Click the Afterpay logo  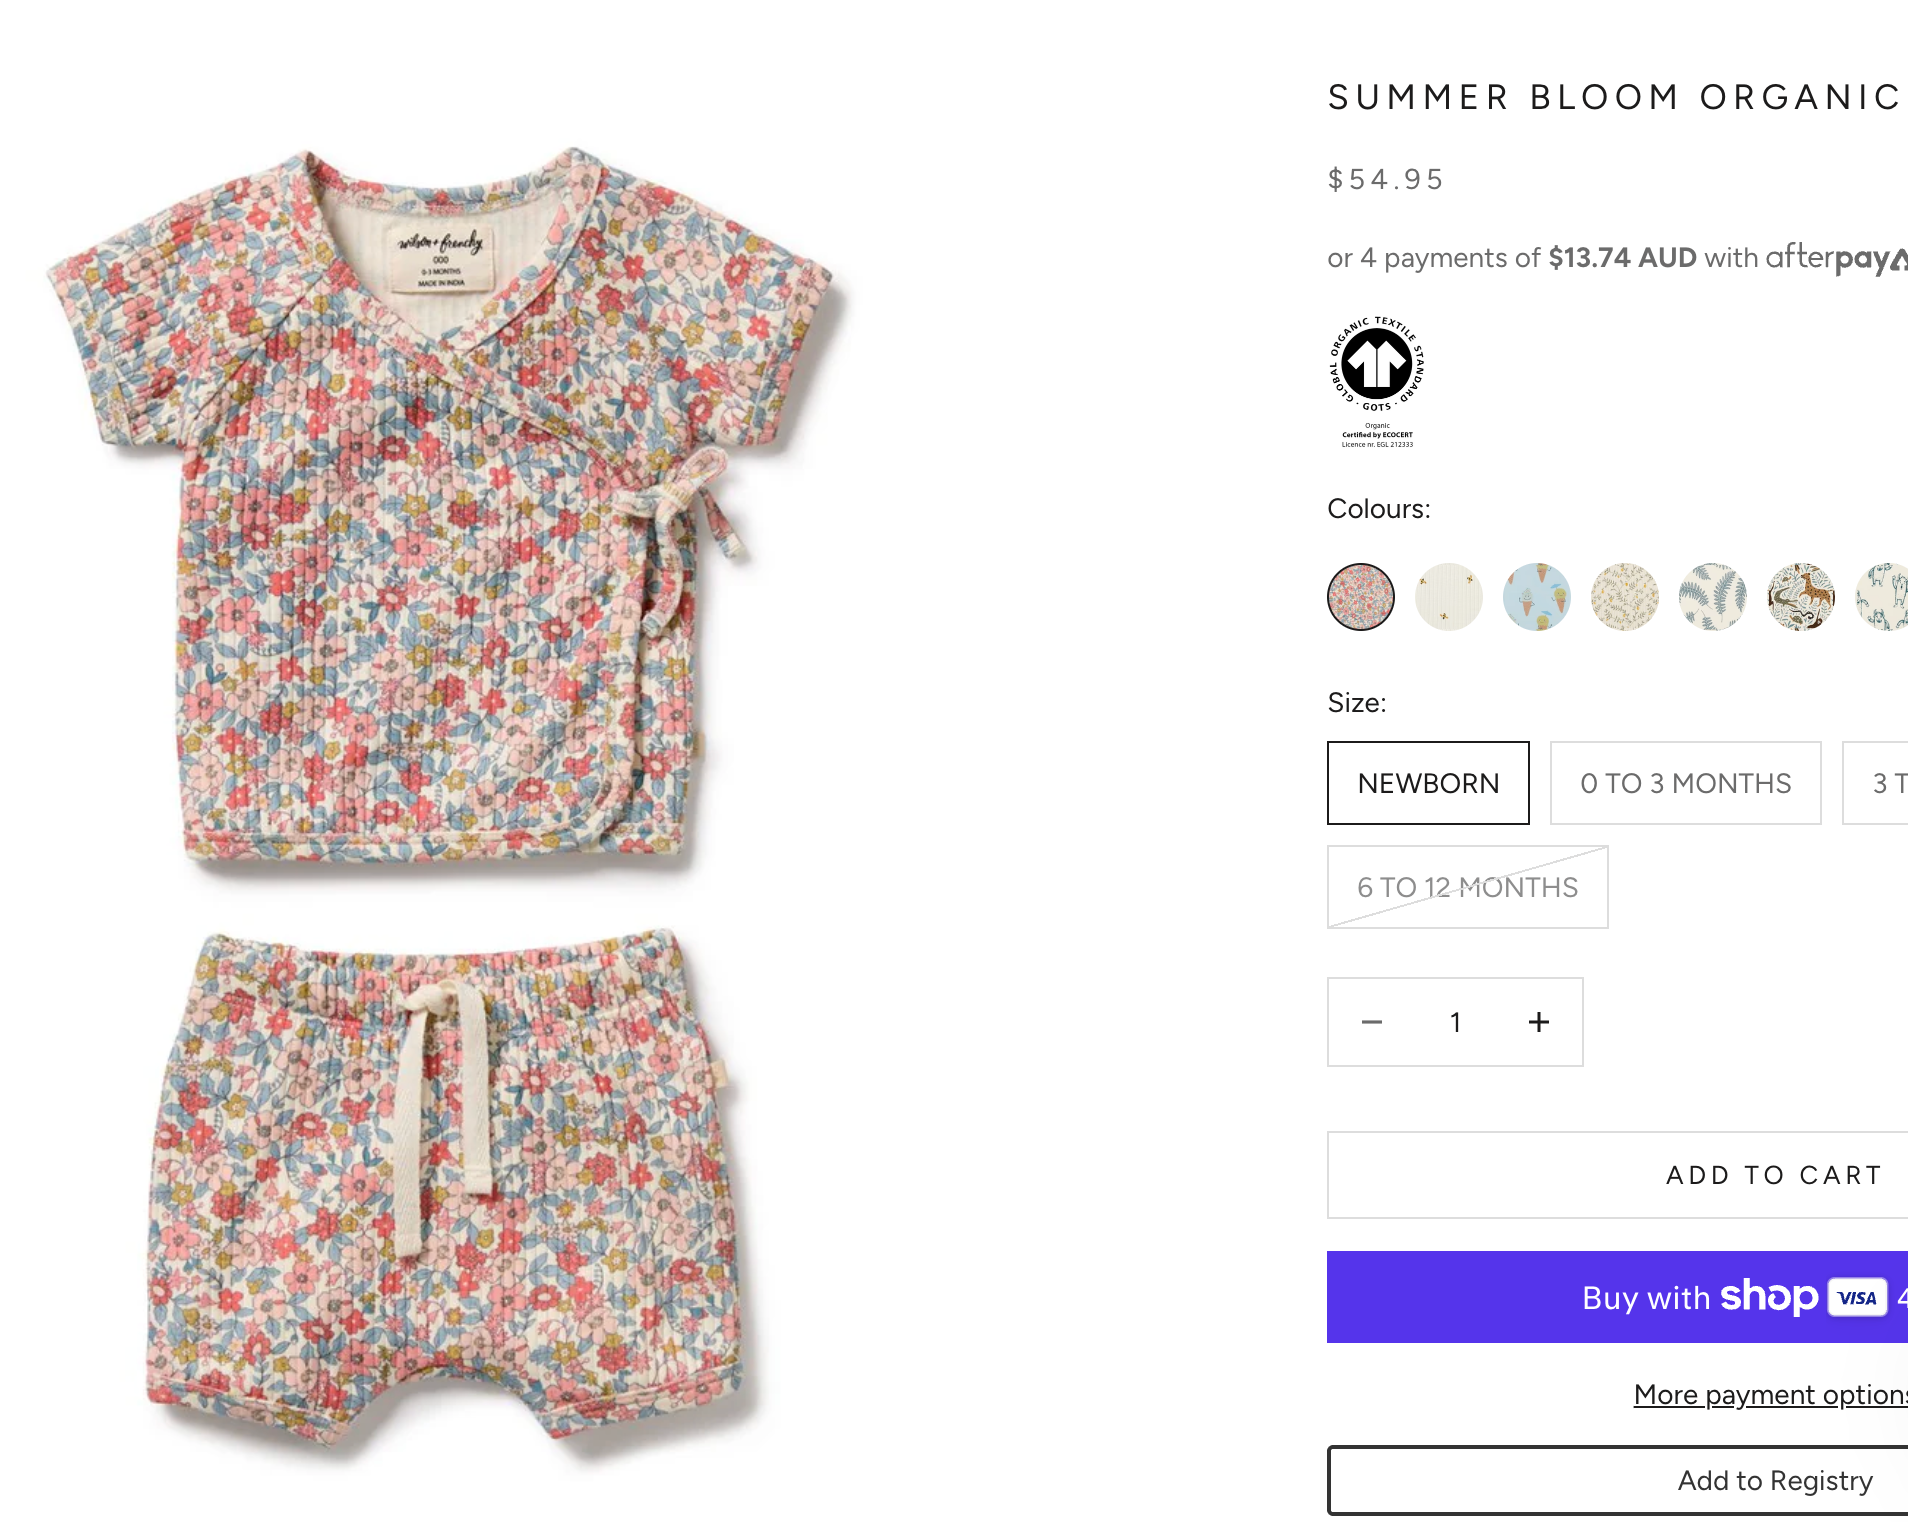(1836, 258)
